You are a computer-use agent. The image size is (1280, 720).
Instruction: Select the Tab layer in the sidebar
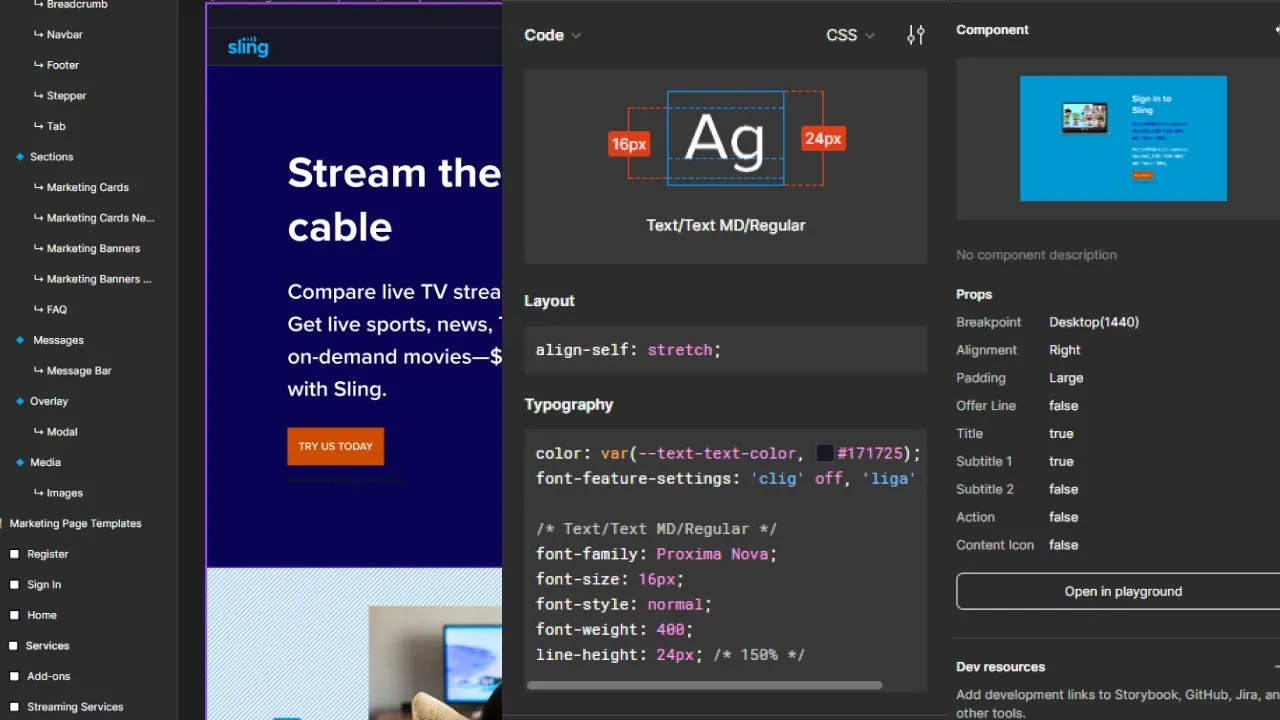coord(56,126)
